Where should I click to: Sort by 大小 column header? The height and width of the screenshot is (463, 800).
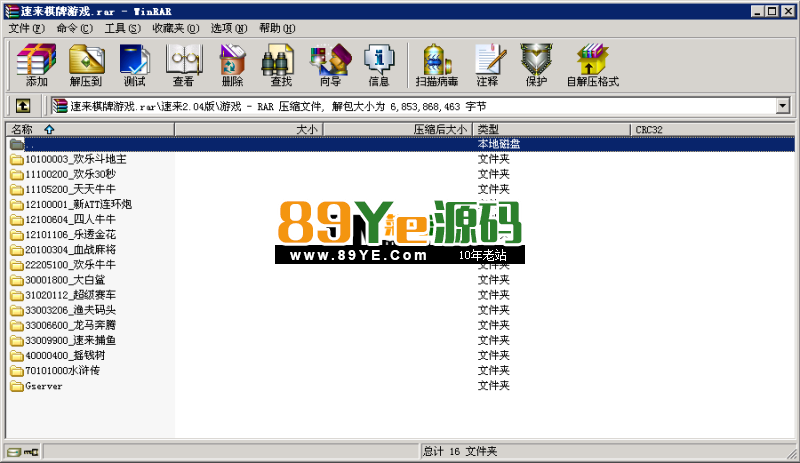pos(249,130)
